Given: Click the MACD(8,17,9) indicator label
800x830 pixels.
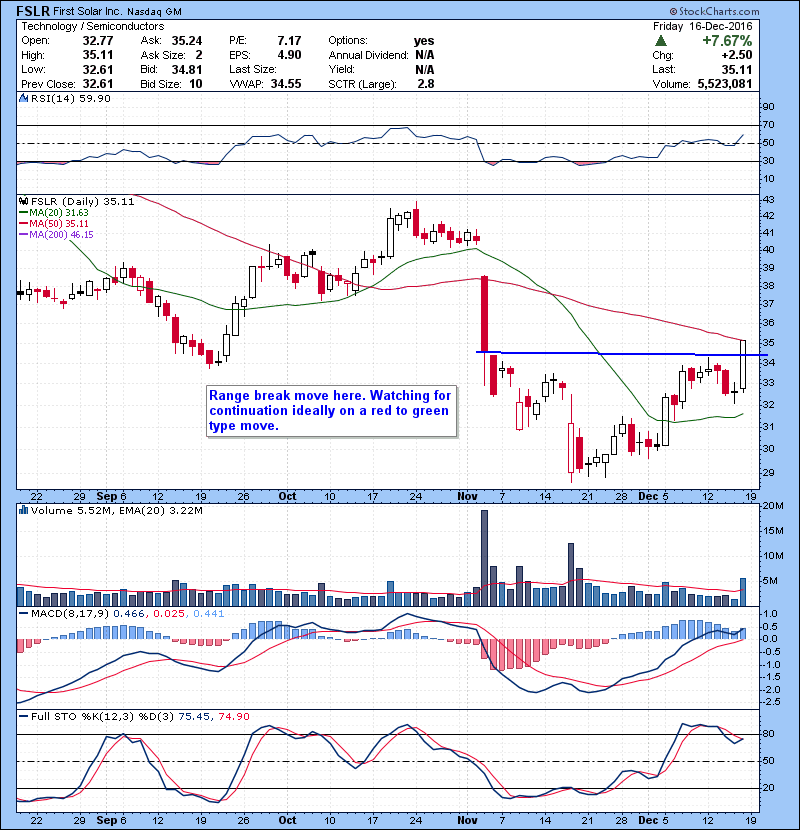Looking at the screenshot, I should tap(70, 614).
